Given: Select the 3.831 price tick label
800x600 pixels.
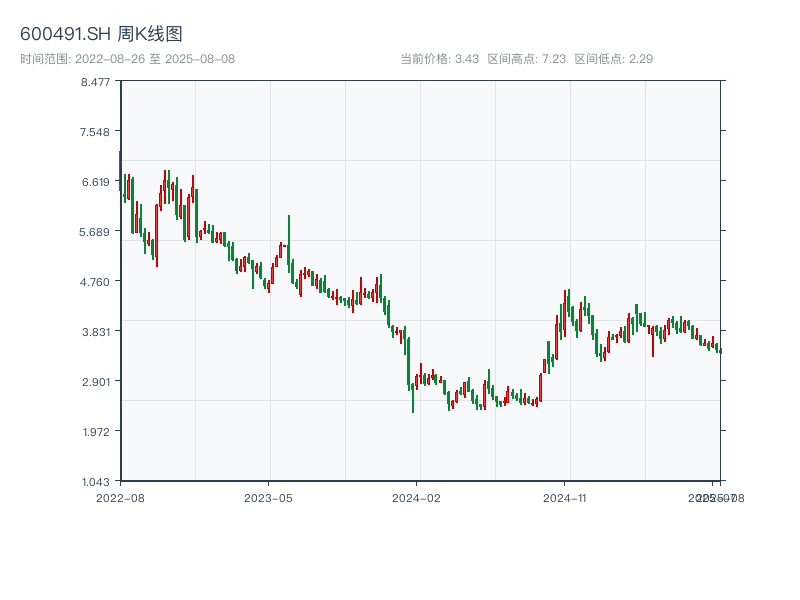Looking at the screenshot, I should pos(96,332).
